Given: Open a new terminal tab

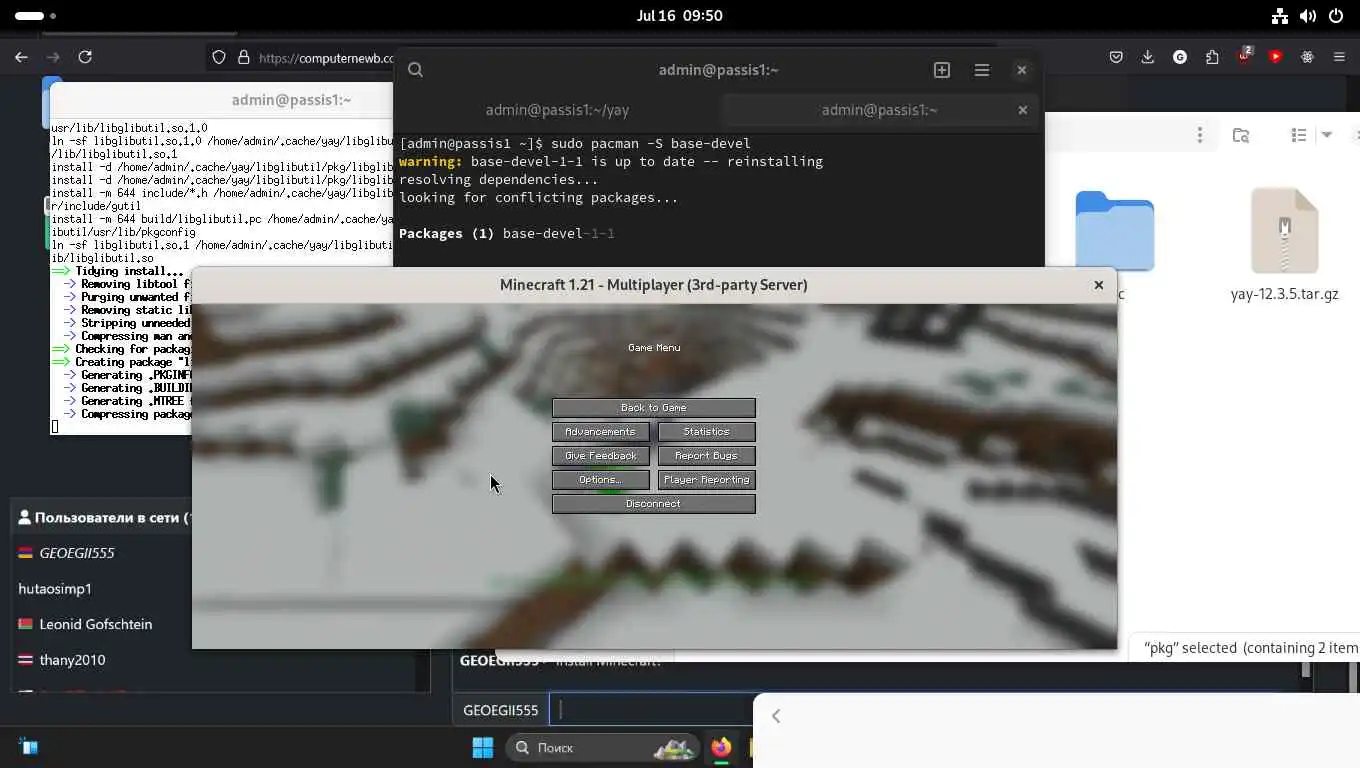Looking at the screenshot, I should point(942,70).
